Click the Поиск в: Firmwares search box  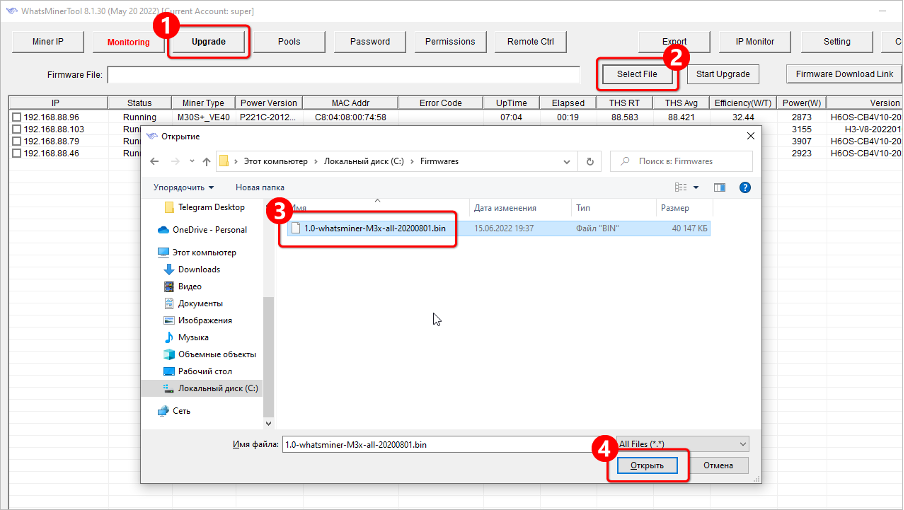point(681,161)
